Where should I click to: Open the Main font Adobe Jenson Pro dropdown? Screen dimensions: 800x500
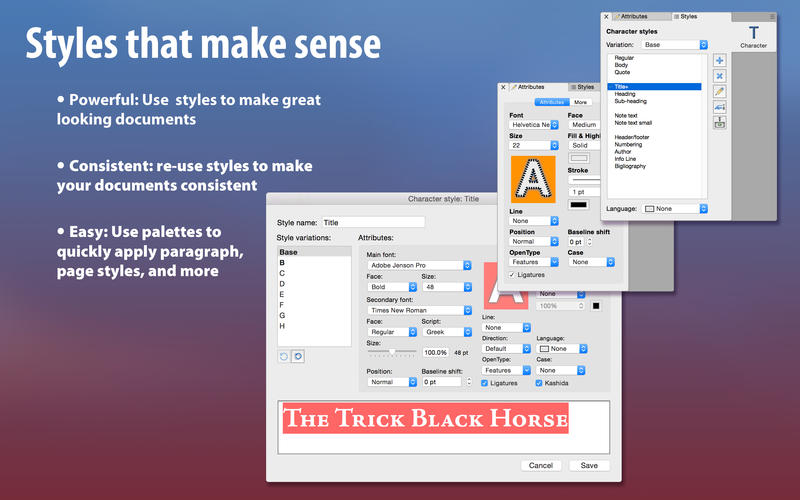(419, 265)
